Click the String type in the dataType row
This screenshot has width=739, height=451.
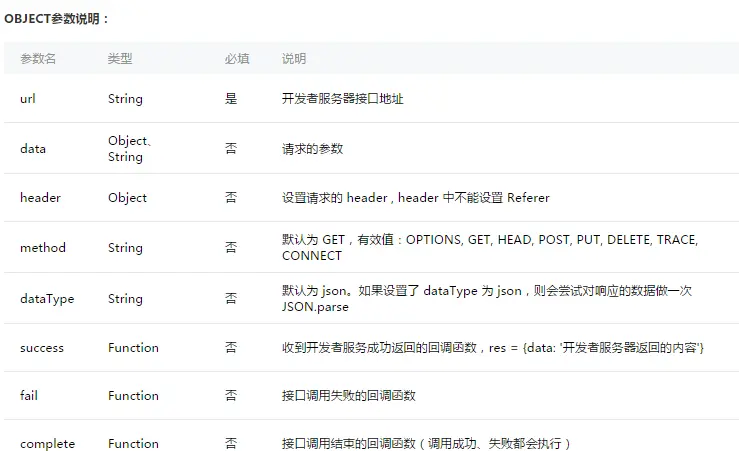[125, 299]
